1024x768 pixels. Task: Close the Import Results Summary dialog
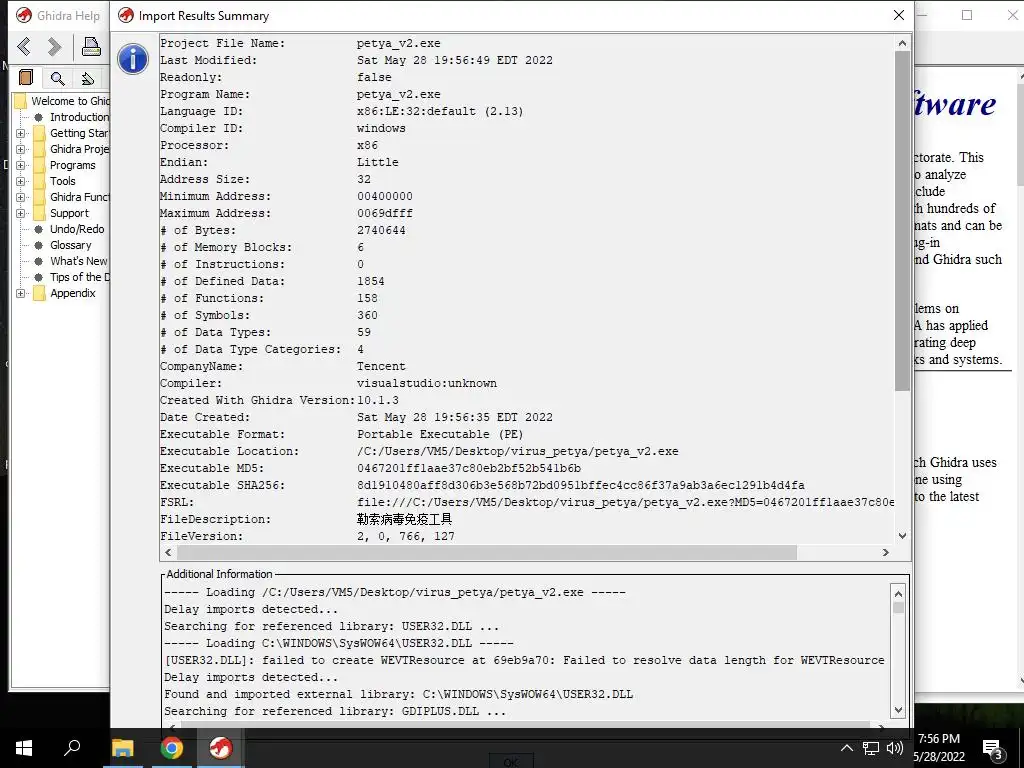point(899,15)
